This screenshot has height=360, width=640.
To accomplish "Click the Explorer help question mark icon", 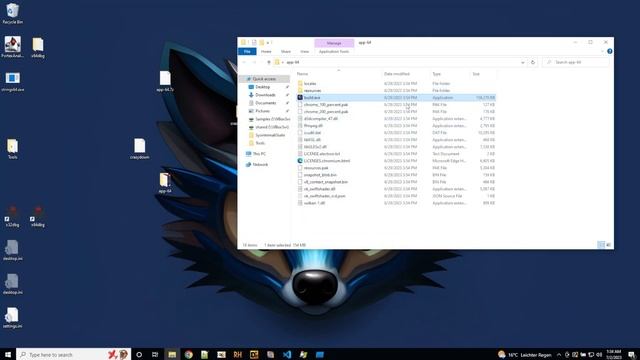I will pyautogui.click(x=609, y=51).
